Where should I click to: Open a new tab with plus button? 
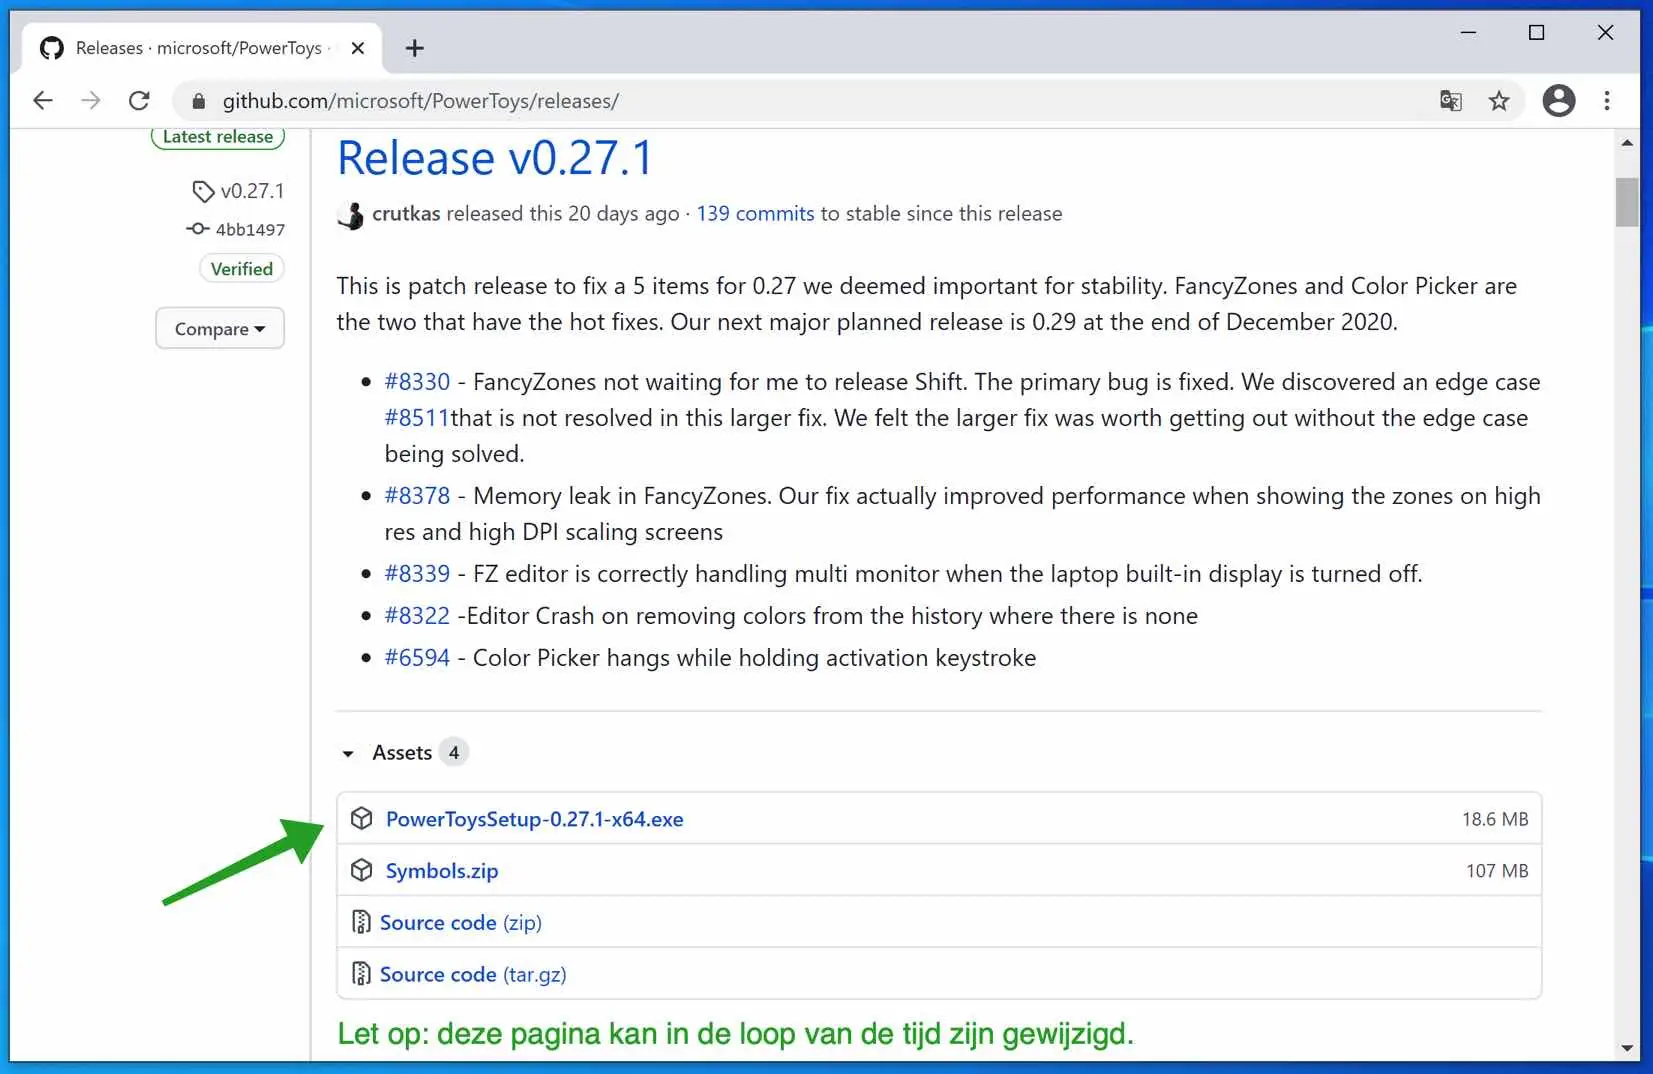[x=414, y=48]
